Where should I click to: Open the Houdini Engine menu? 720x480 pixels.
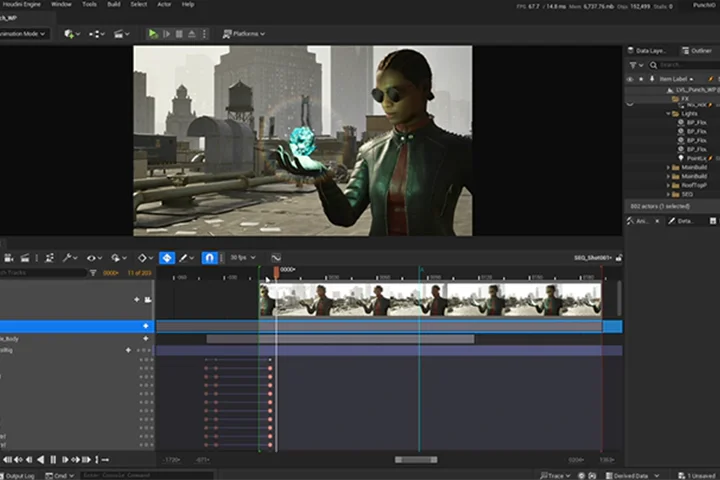tap(21, 4)
